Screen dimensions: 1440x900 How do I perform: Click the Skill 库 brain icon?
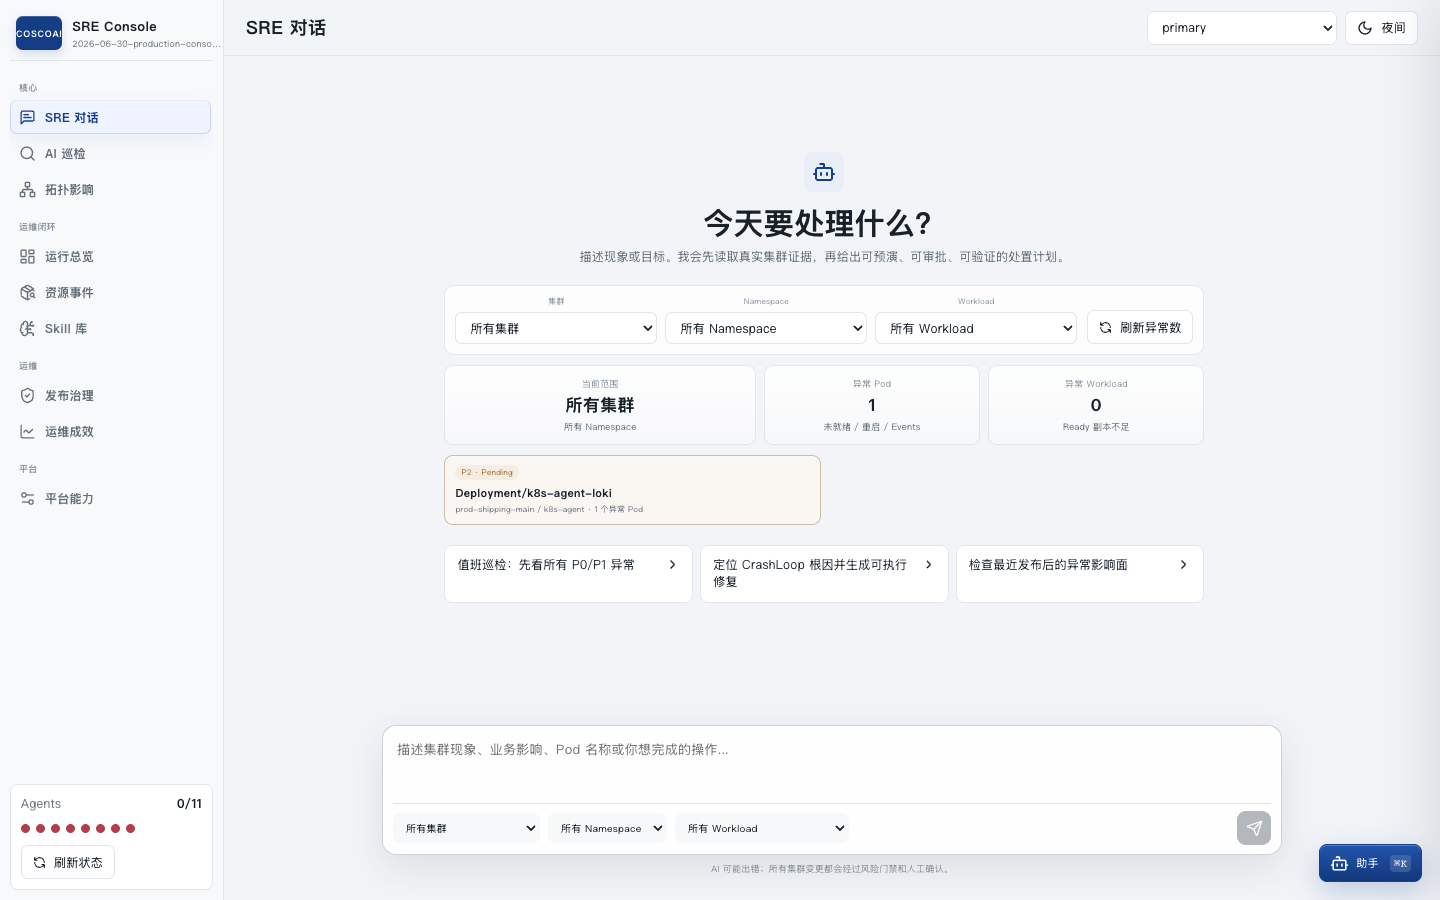click(28, 328)
